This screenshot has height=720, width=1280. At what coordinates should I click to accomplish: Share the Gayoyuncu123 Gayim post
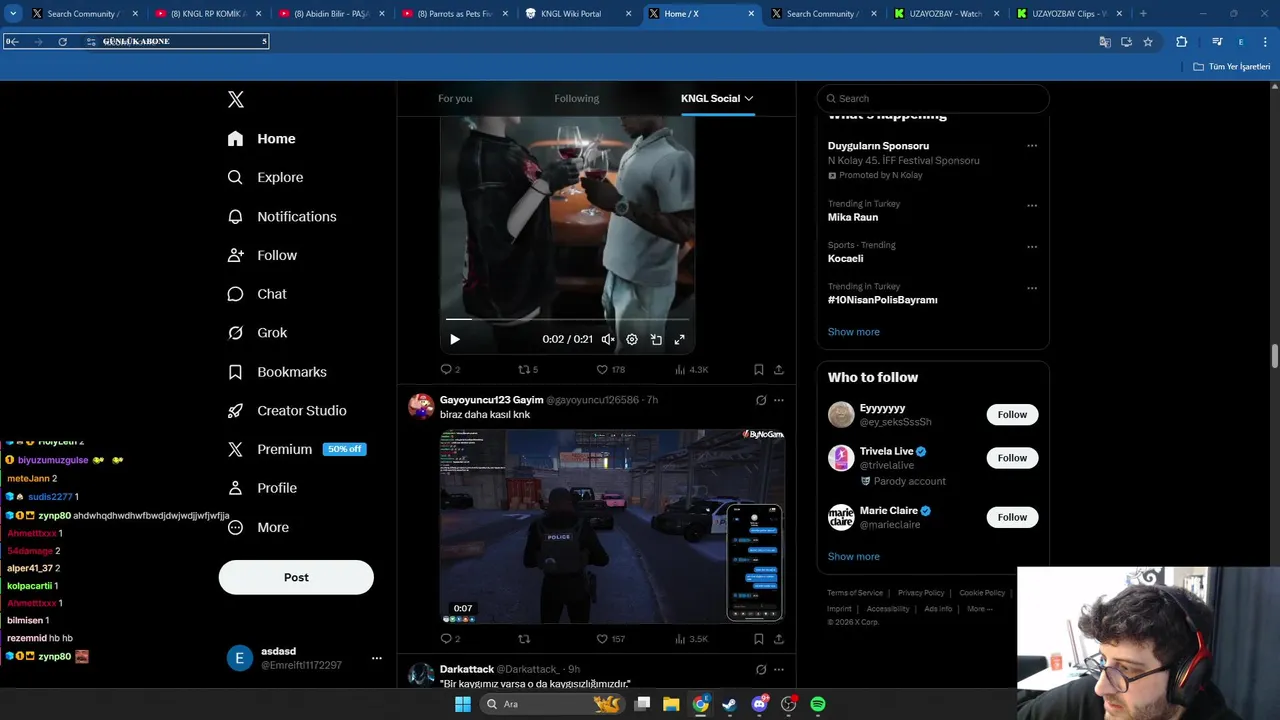coord(779,638)
